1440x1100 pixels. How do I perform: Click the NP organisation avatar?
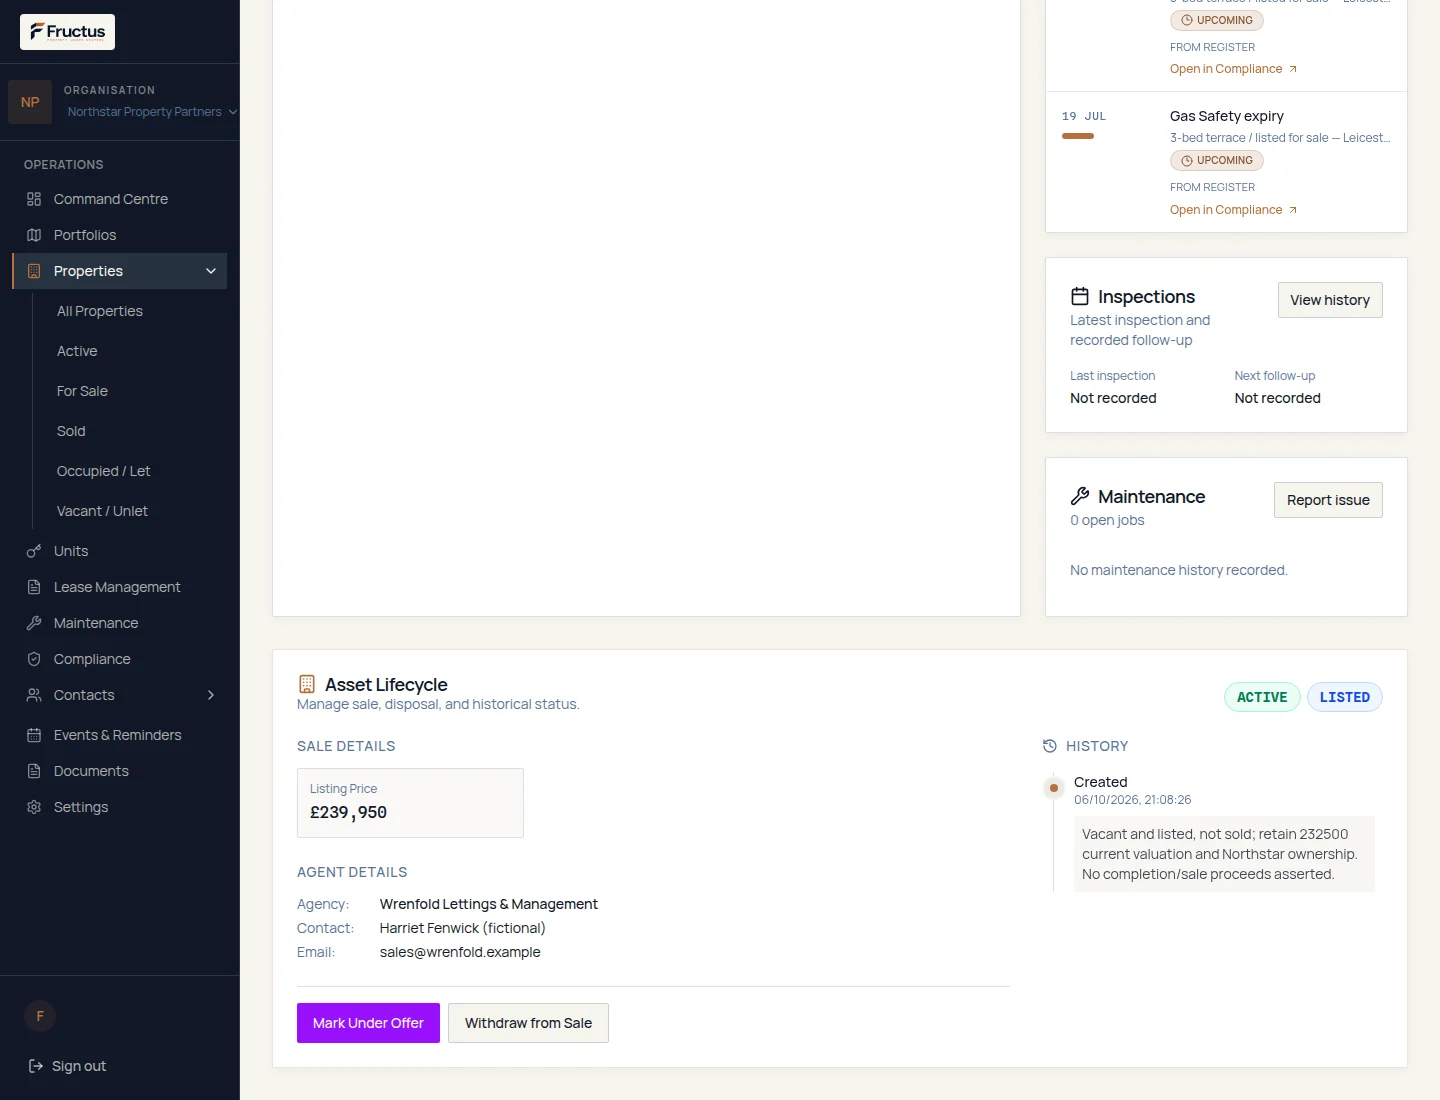point(30,102)
